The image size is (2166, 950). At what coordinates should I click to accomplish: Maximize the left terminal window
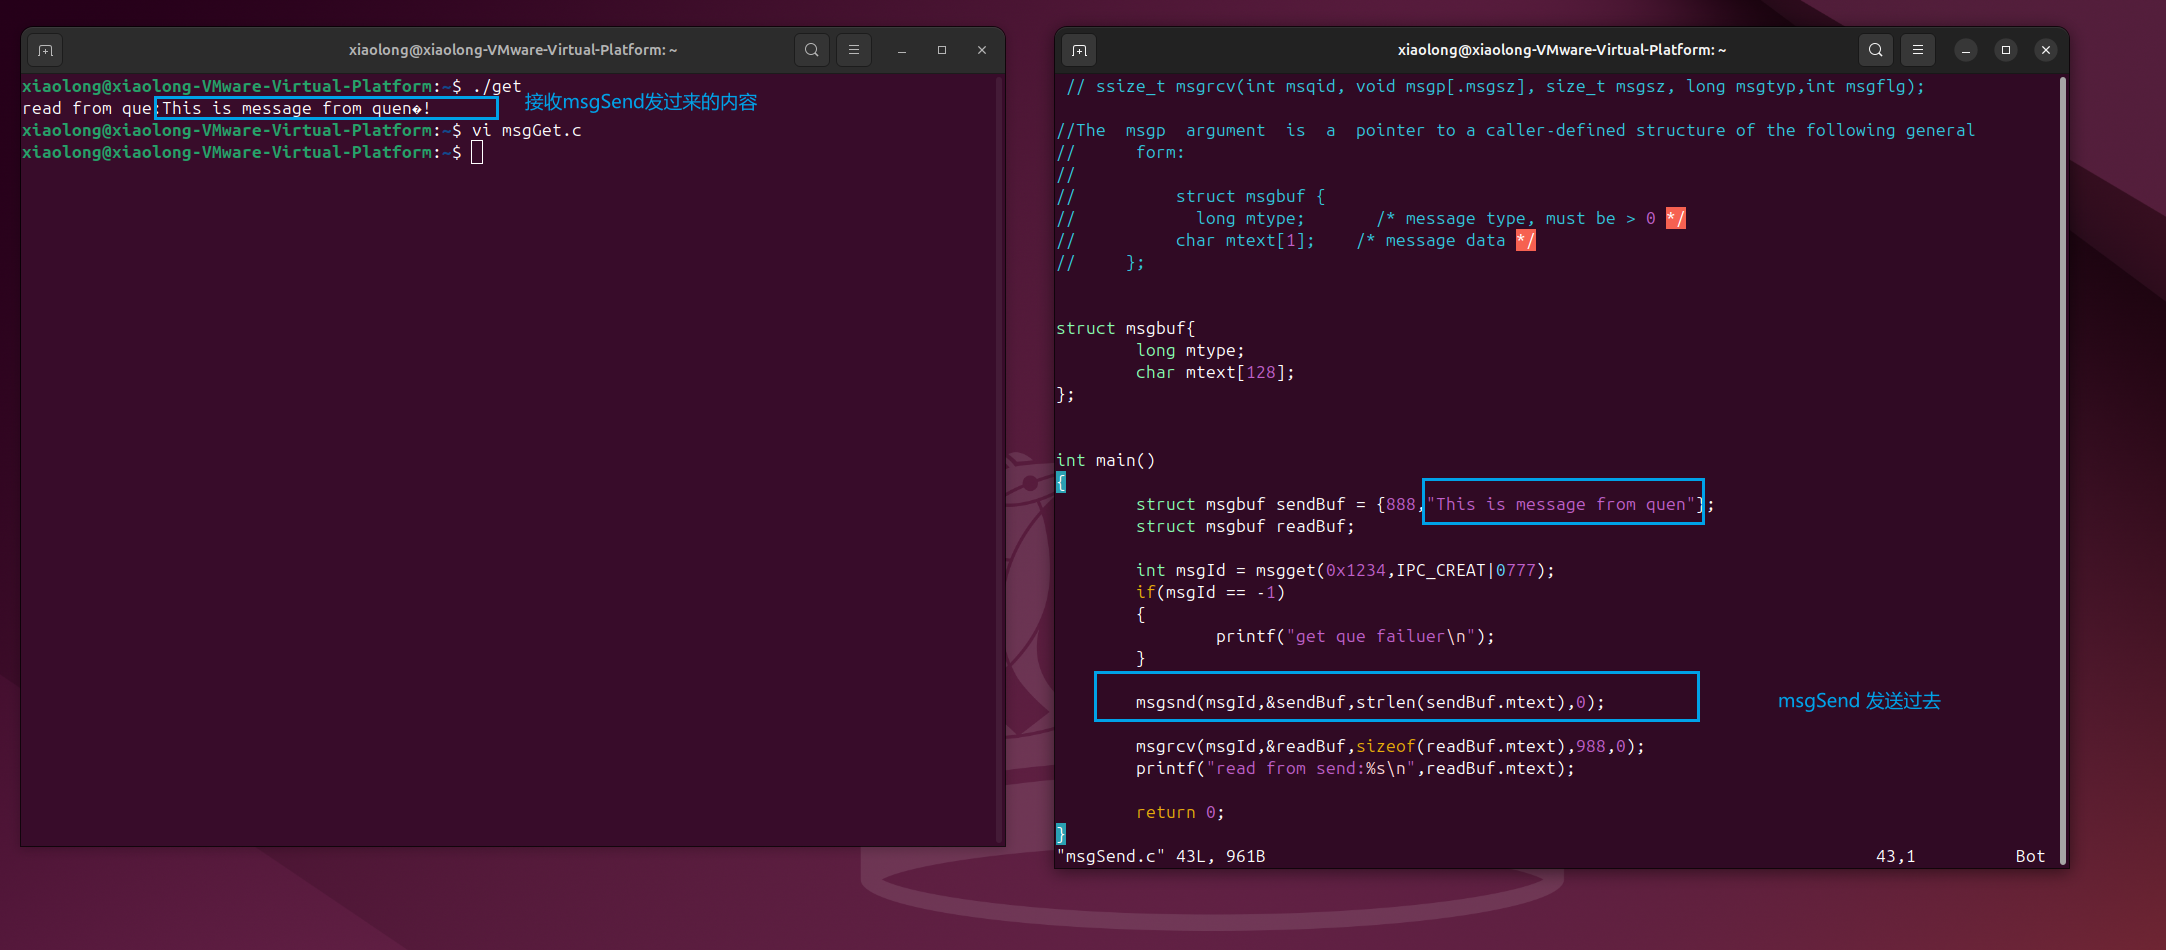942,50
